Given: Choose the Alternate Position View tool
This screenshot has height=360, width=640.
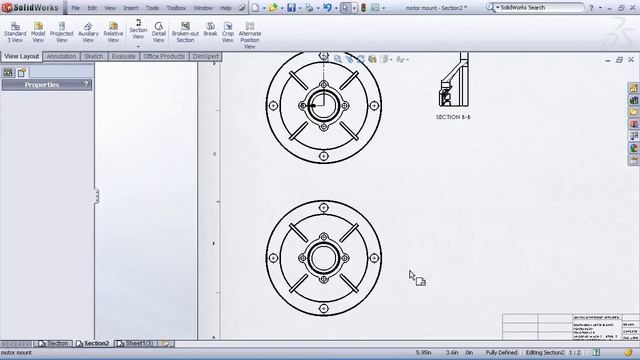Looking at the screenshot, I should pyautogui.click(x=250, y=36).
